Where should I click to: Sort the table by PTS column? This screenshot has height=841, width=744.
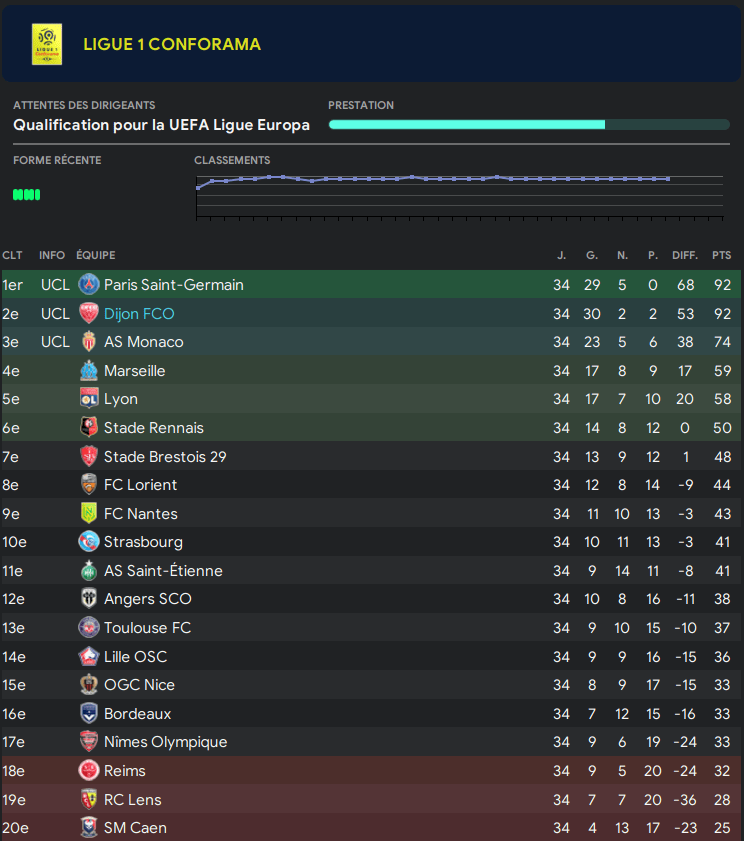(721, 256)
